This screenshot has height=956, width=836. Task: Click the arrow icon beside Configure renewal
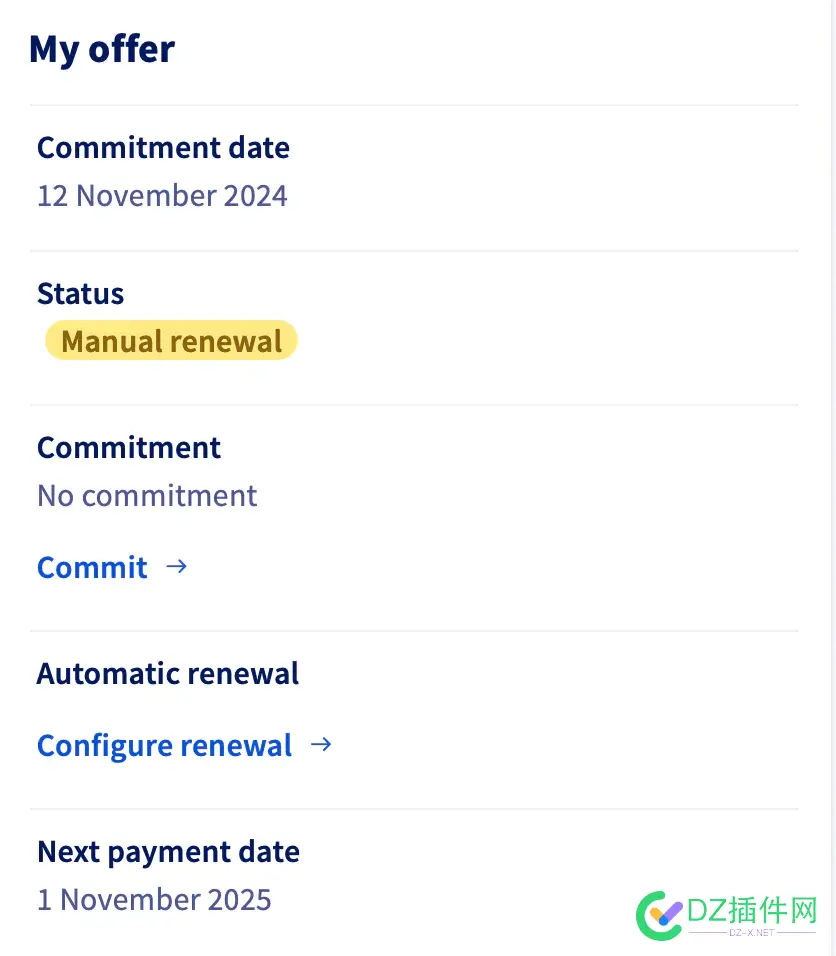click(321, 745)
